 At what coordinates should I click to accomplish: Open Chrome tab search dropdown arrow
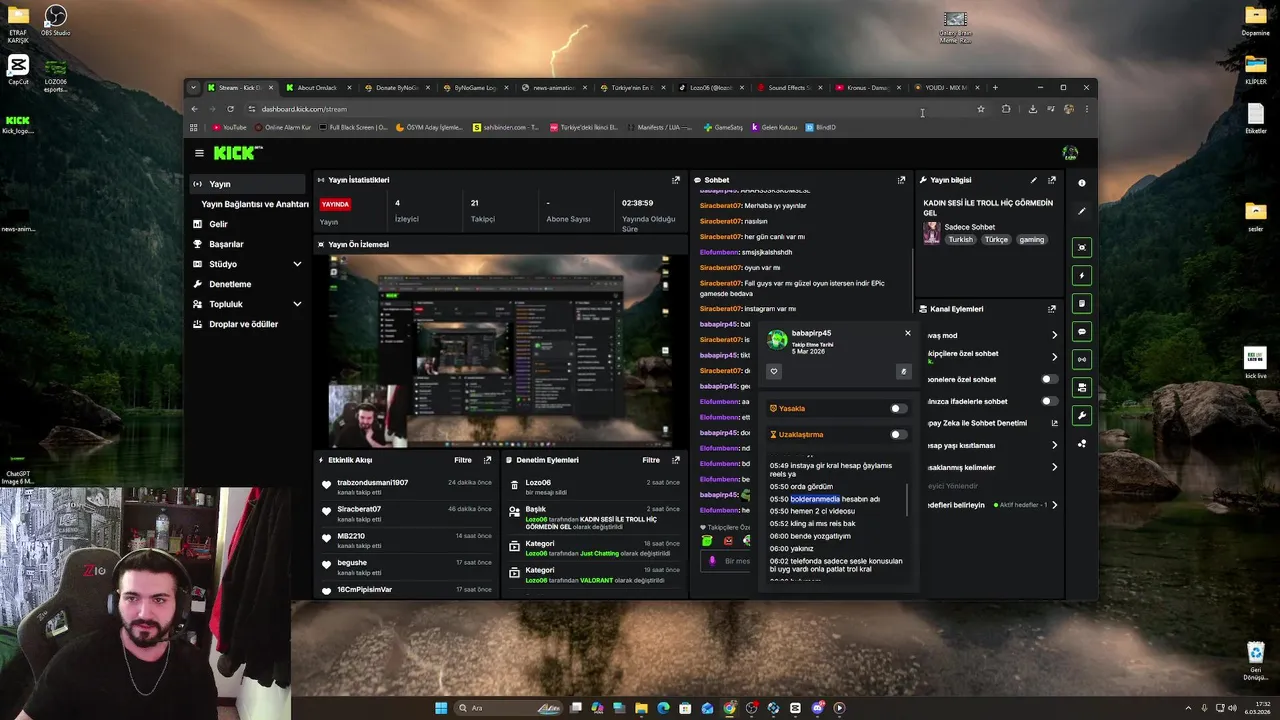194,87
